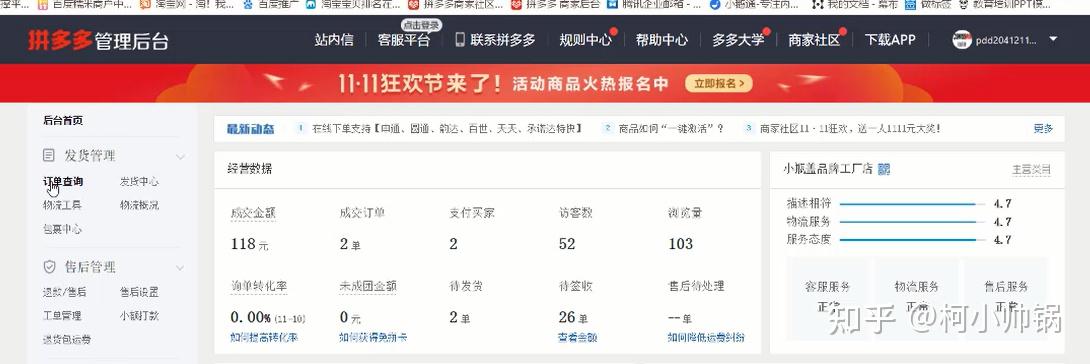Open the news item 商家社区11·11狂欢
1090x364 pixels.
pos(850,129)
